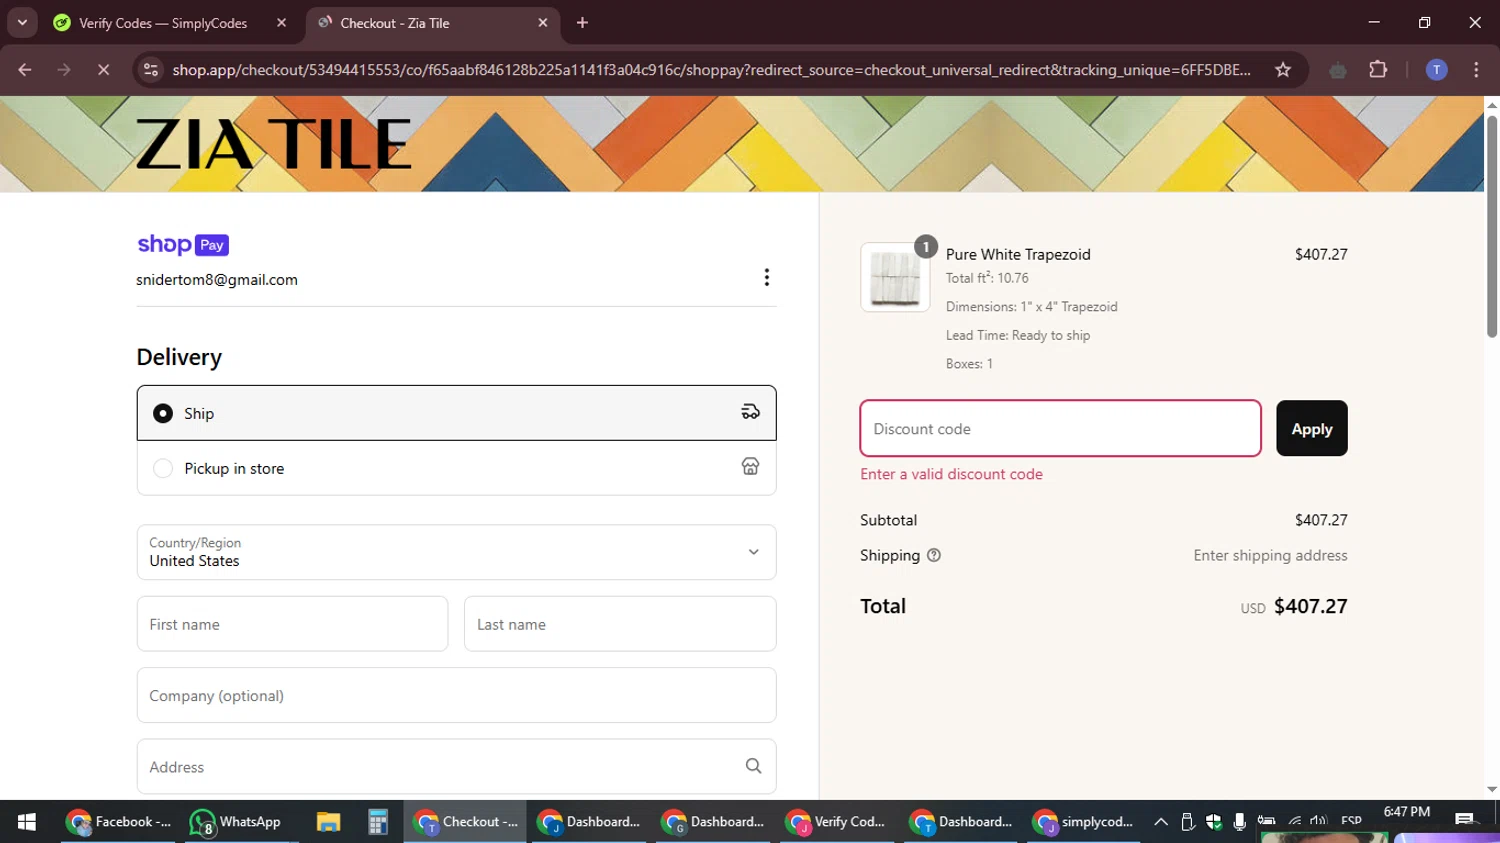This screenshot has width=1500, height=843.
Task: Focus the Discount code field
Action: 1060,428
